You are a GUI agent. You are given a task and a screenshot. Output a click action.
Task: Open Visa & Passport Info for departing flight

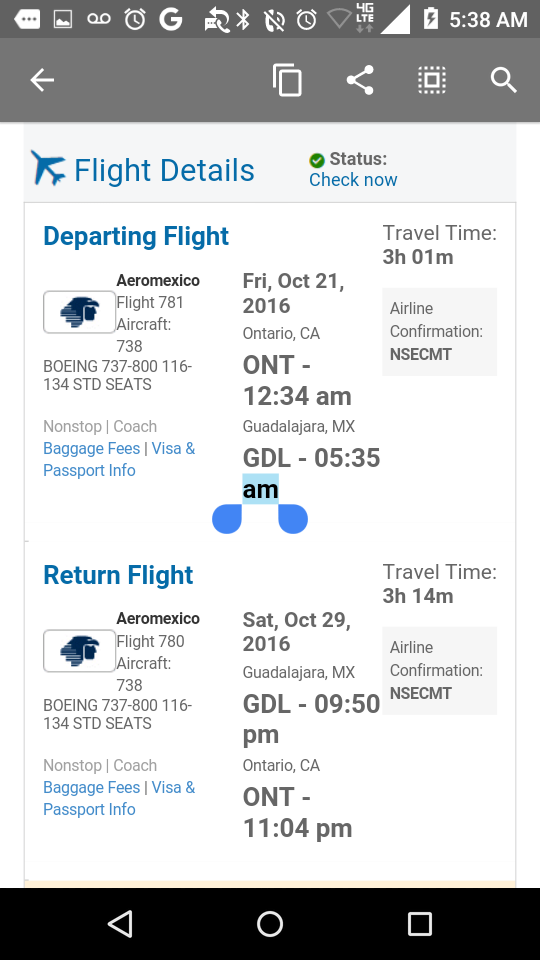coord(119,459)
